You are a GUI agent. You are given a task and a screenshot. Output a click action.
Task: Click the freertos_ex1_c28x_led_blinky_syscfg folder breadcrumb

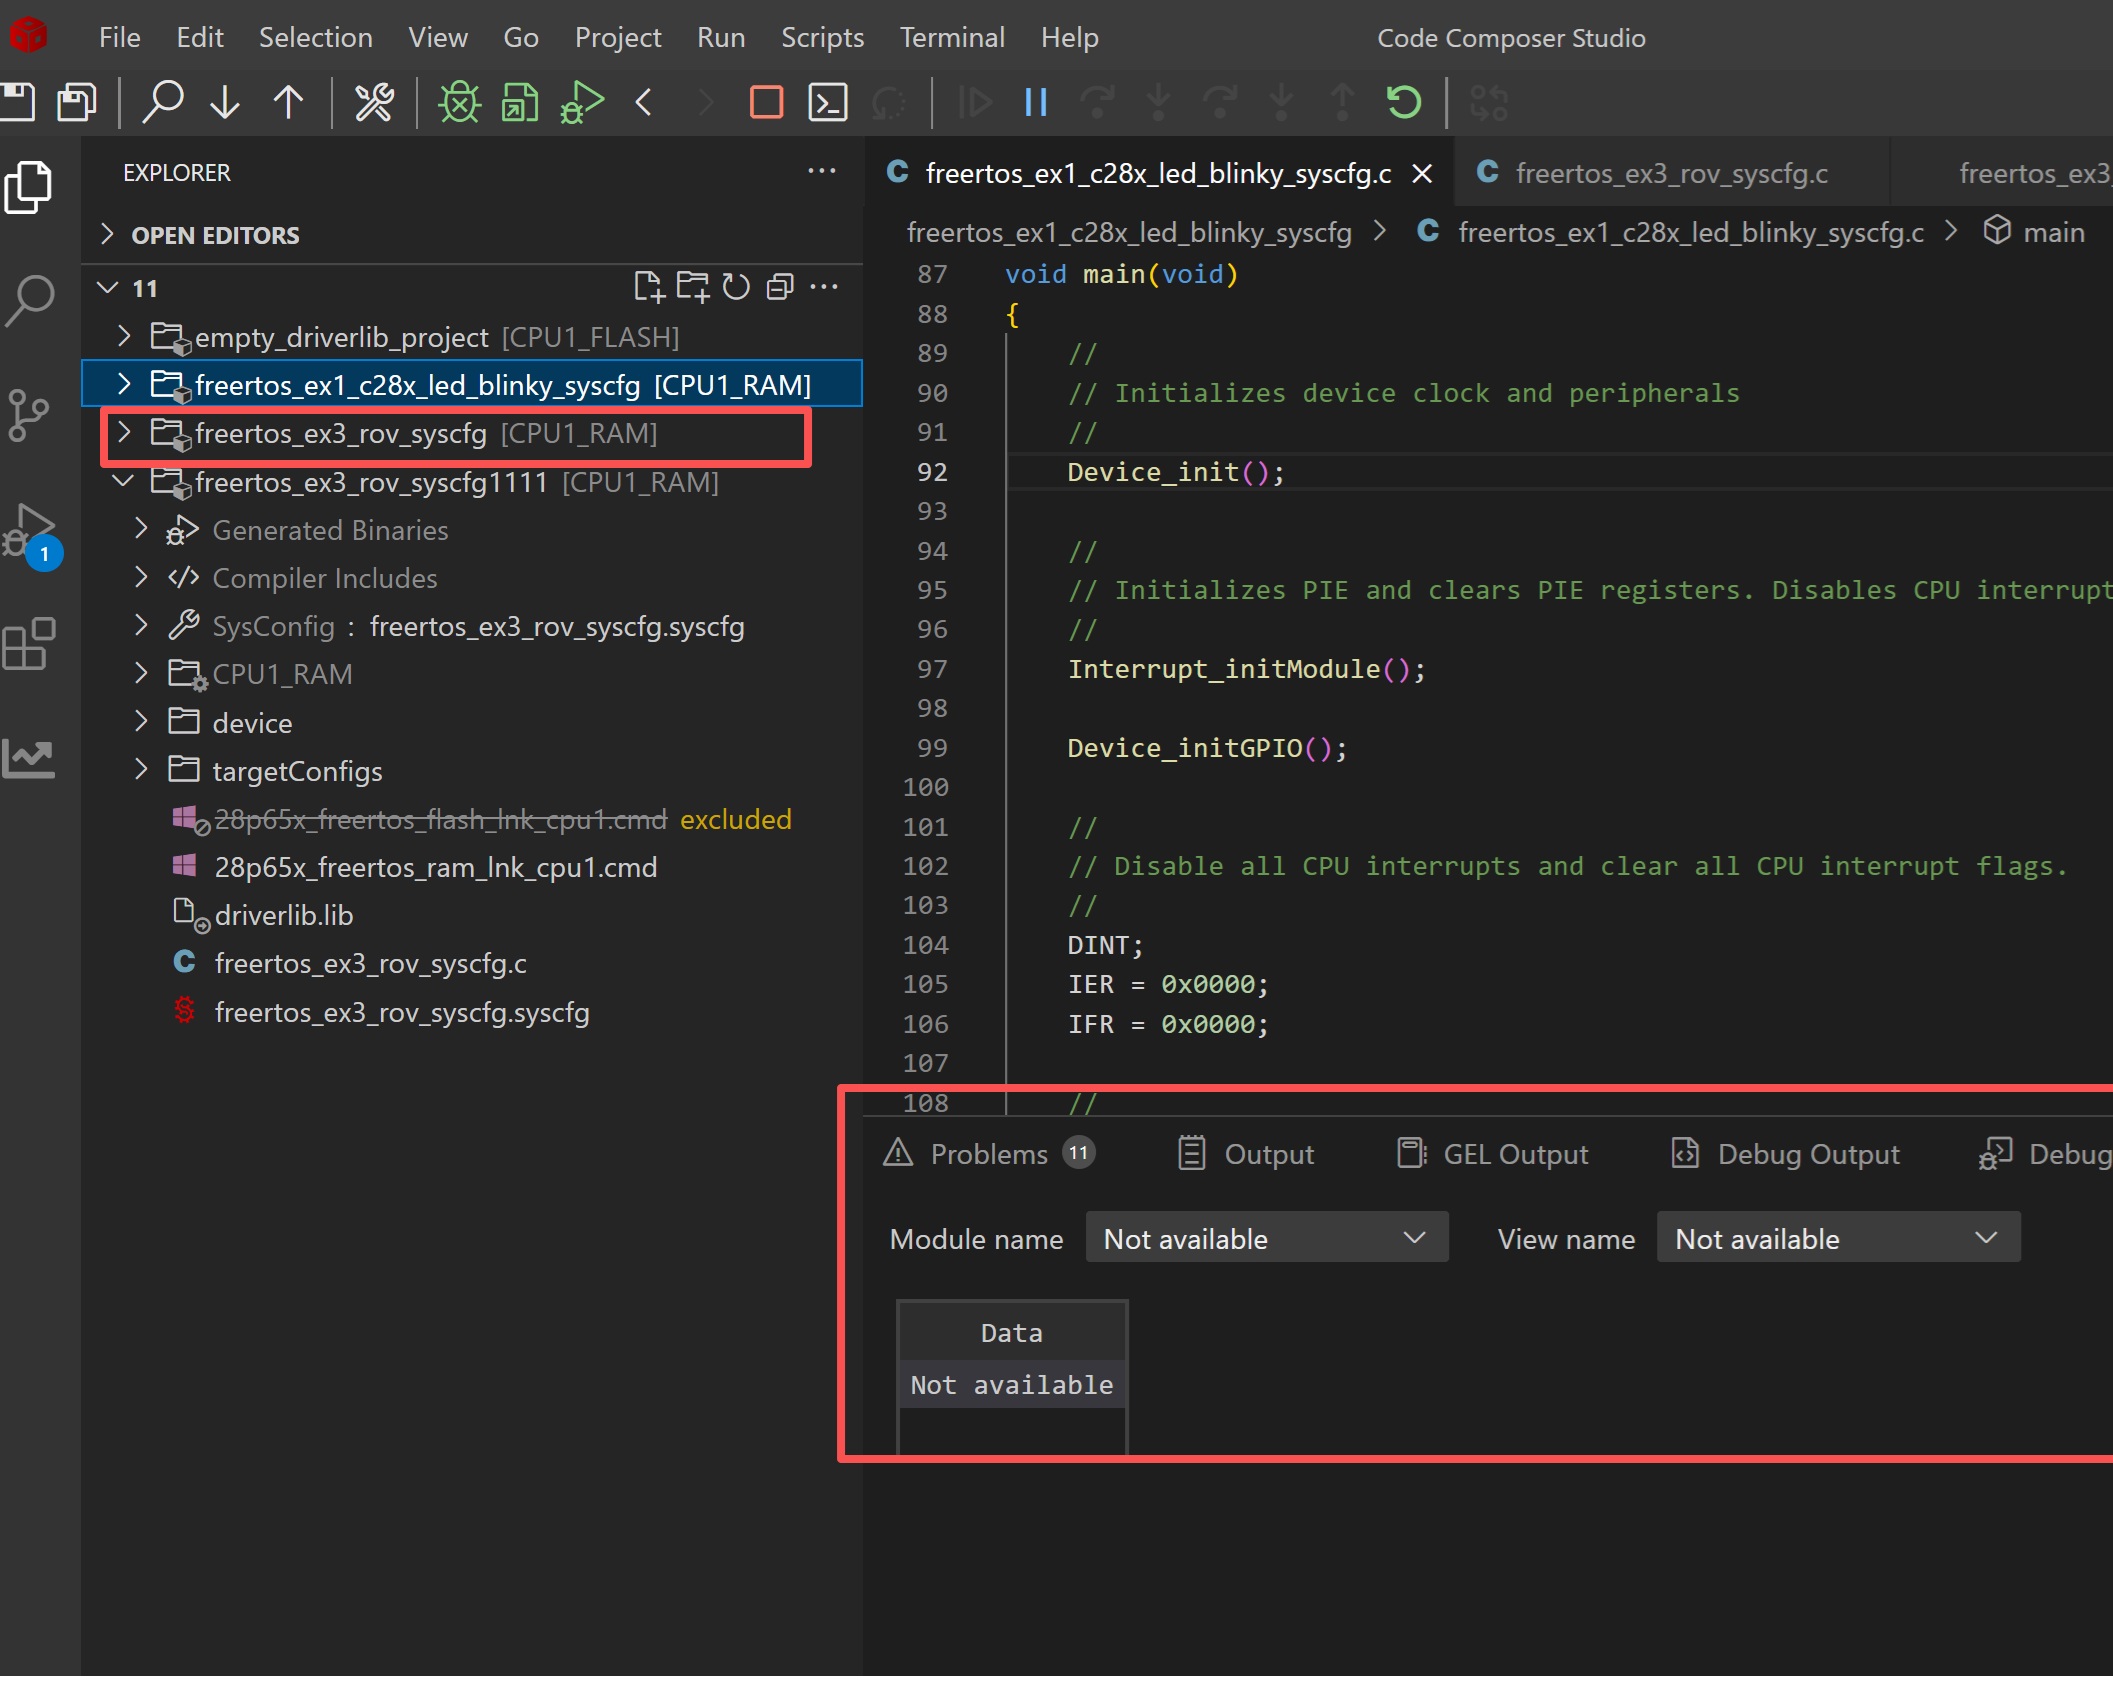[x=1129, y=232]
